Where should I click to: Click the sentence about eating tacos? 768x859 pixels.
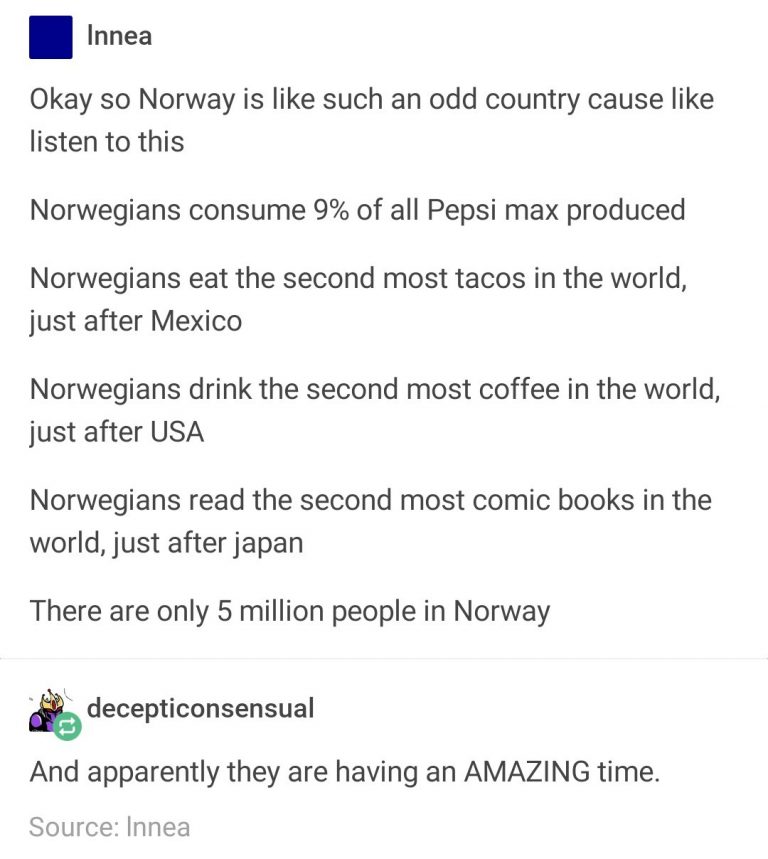pyautogui.click(x=358, y=299)
